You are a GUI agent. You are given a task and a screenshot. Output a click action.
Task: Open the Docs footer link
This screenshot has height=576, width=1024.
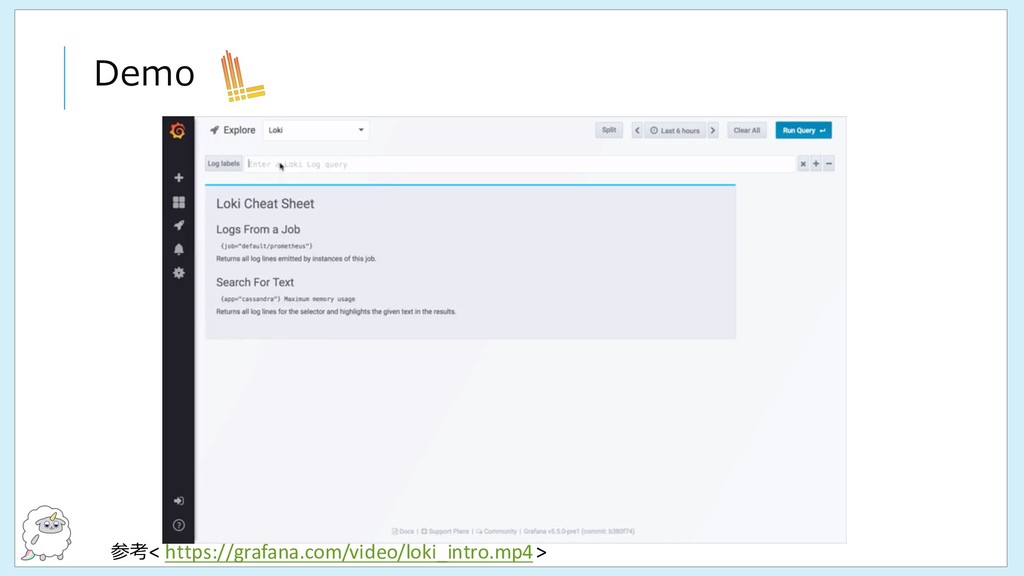coord(403,532)
